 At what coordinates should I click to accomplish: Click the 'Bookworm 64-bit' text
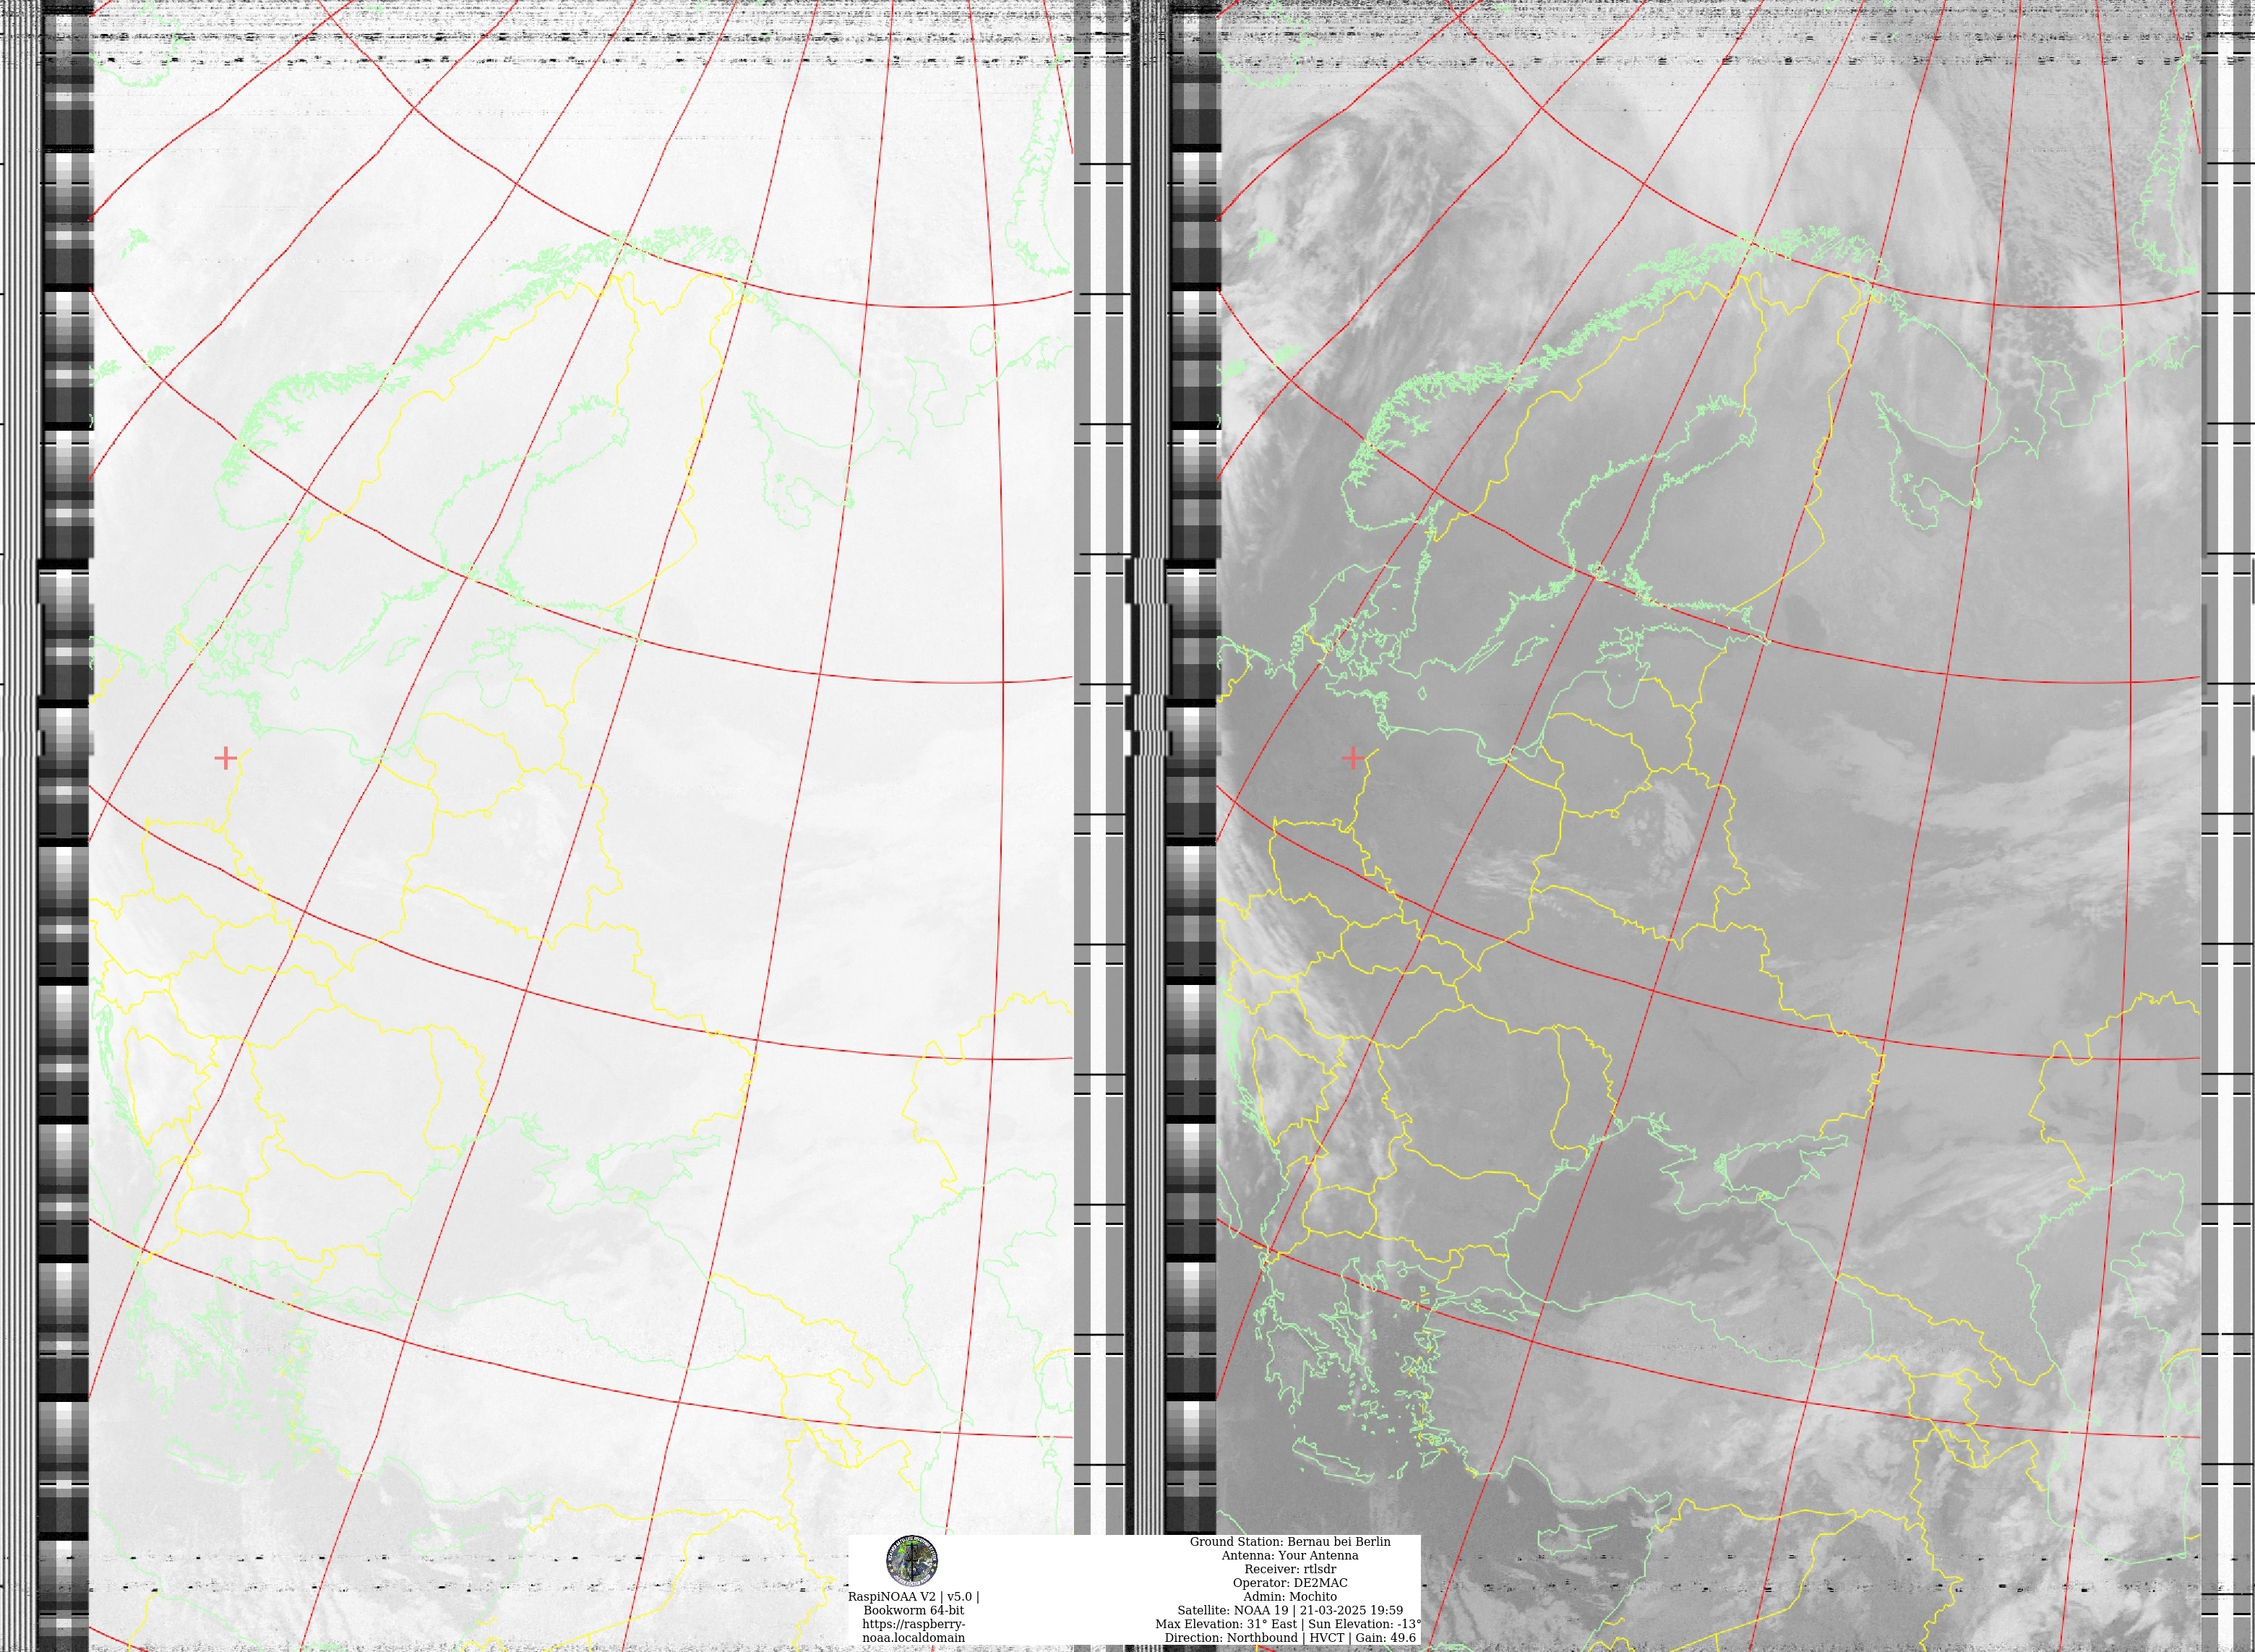coord(913,1611)
